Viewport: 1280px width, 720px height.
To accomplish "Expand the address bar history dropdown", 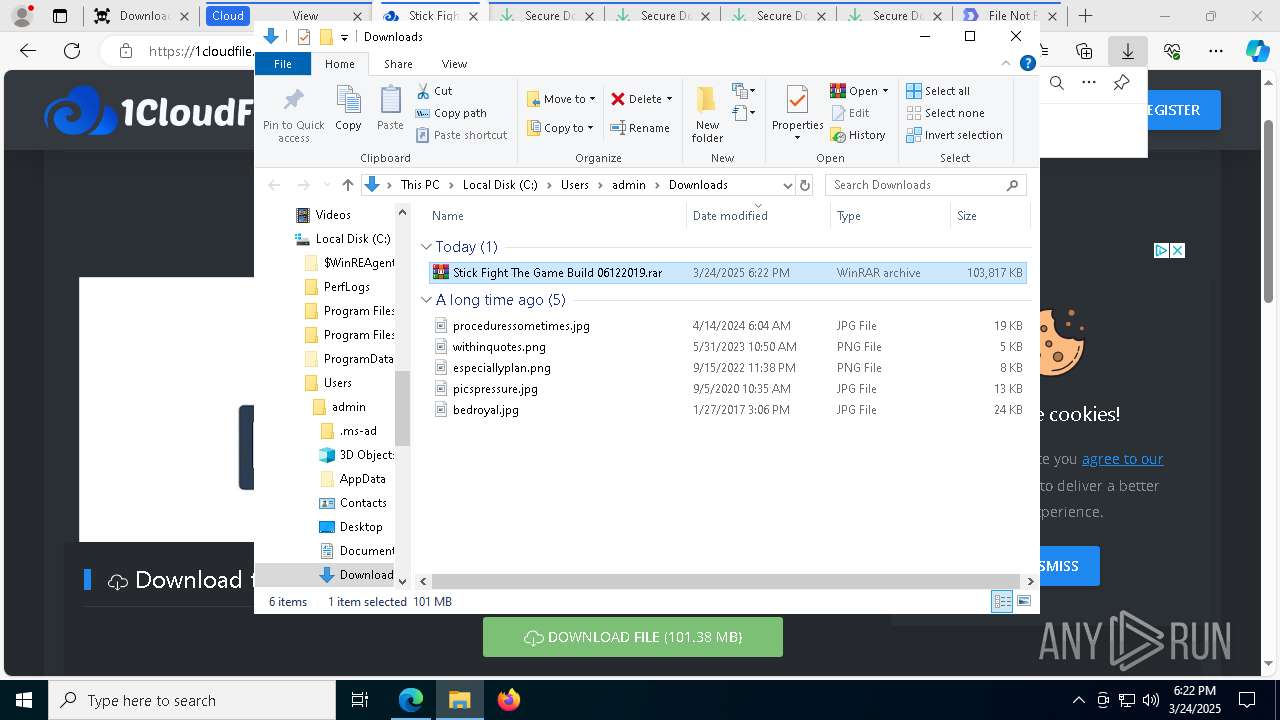I will (788, 185).
